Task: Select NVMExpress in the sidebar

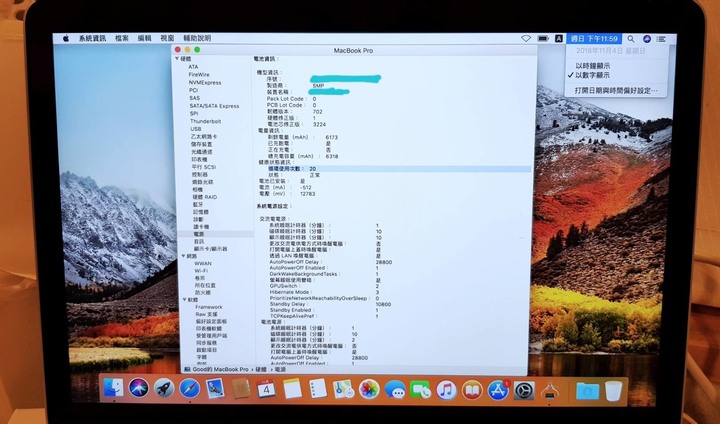Action: click(x=205, y=83)
